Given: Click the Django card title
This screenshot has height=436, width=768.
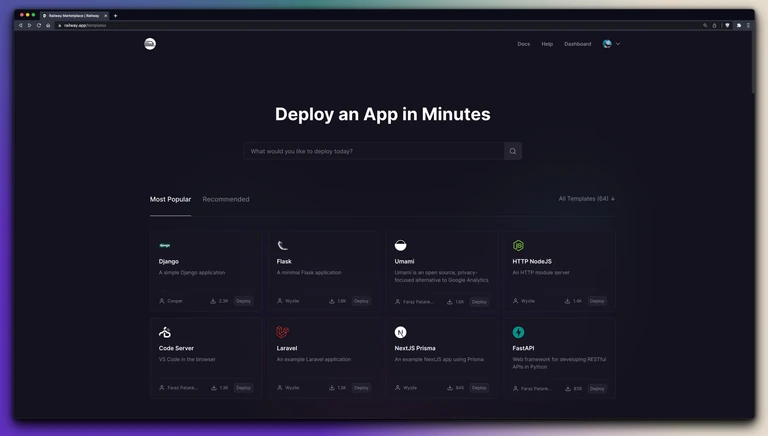Looking at the screenshot, I should pos(168,262).
